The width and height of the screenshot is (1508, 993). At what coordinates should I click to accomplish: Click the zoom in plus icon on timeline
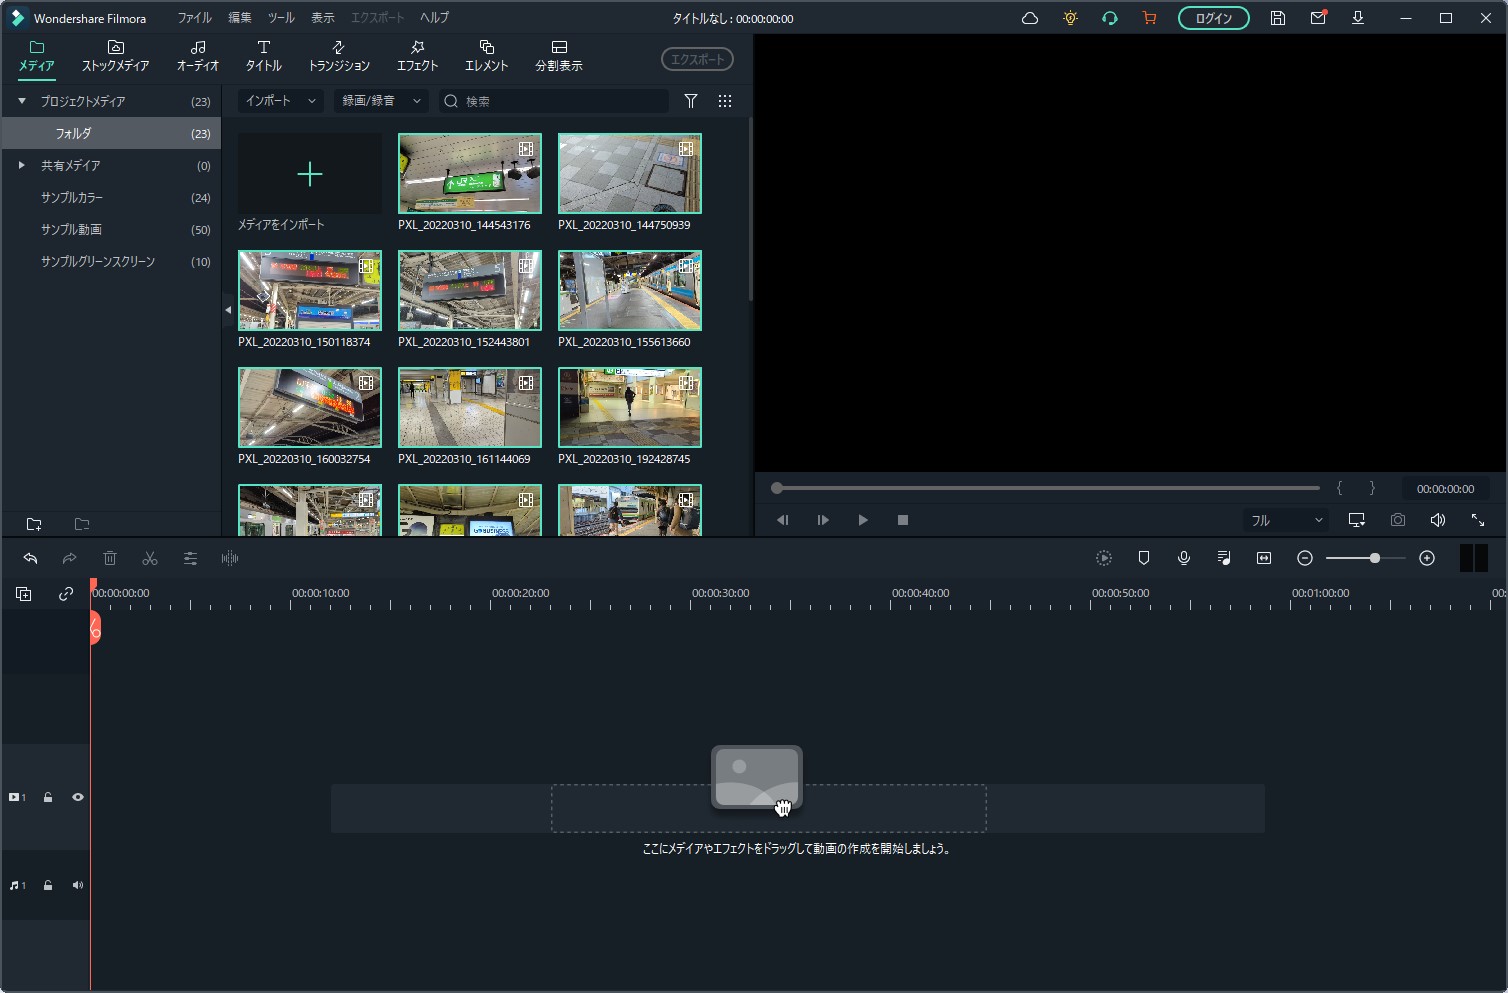pyautogui.click(x=1427, y=558)
